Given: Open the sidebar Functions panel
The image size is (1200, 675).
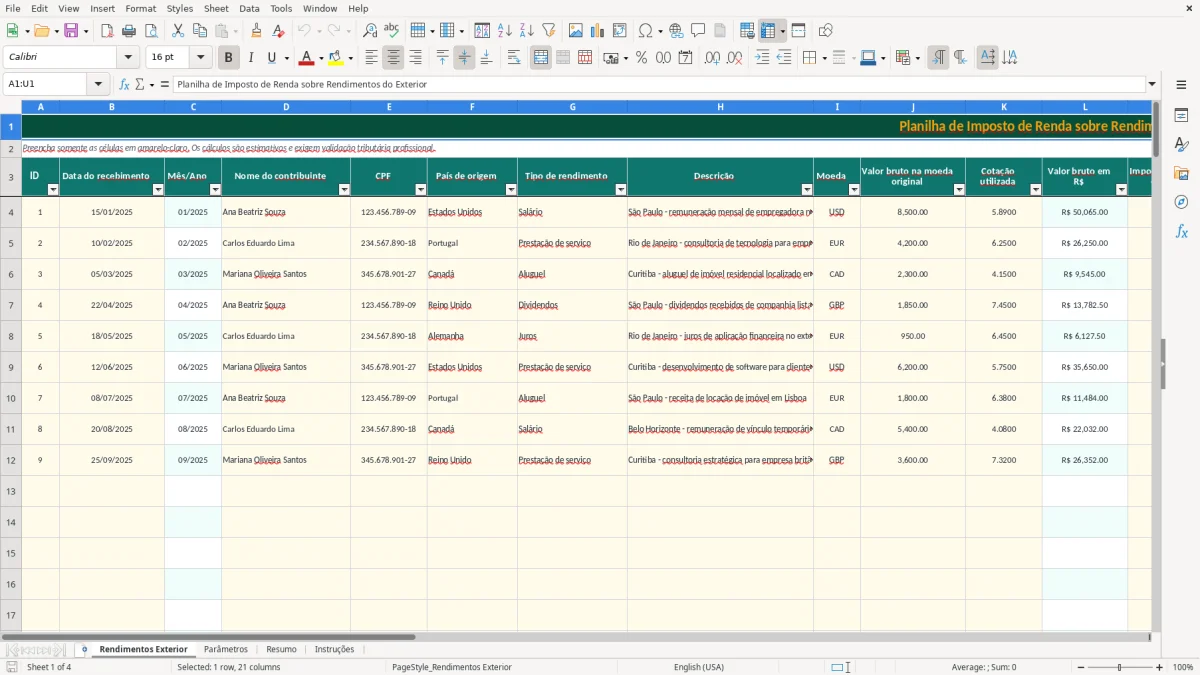Looking at the screenshot, I should 1181,231.
